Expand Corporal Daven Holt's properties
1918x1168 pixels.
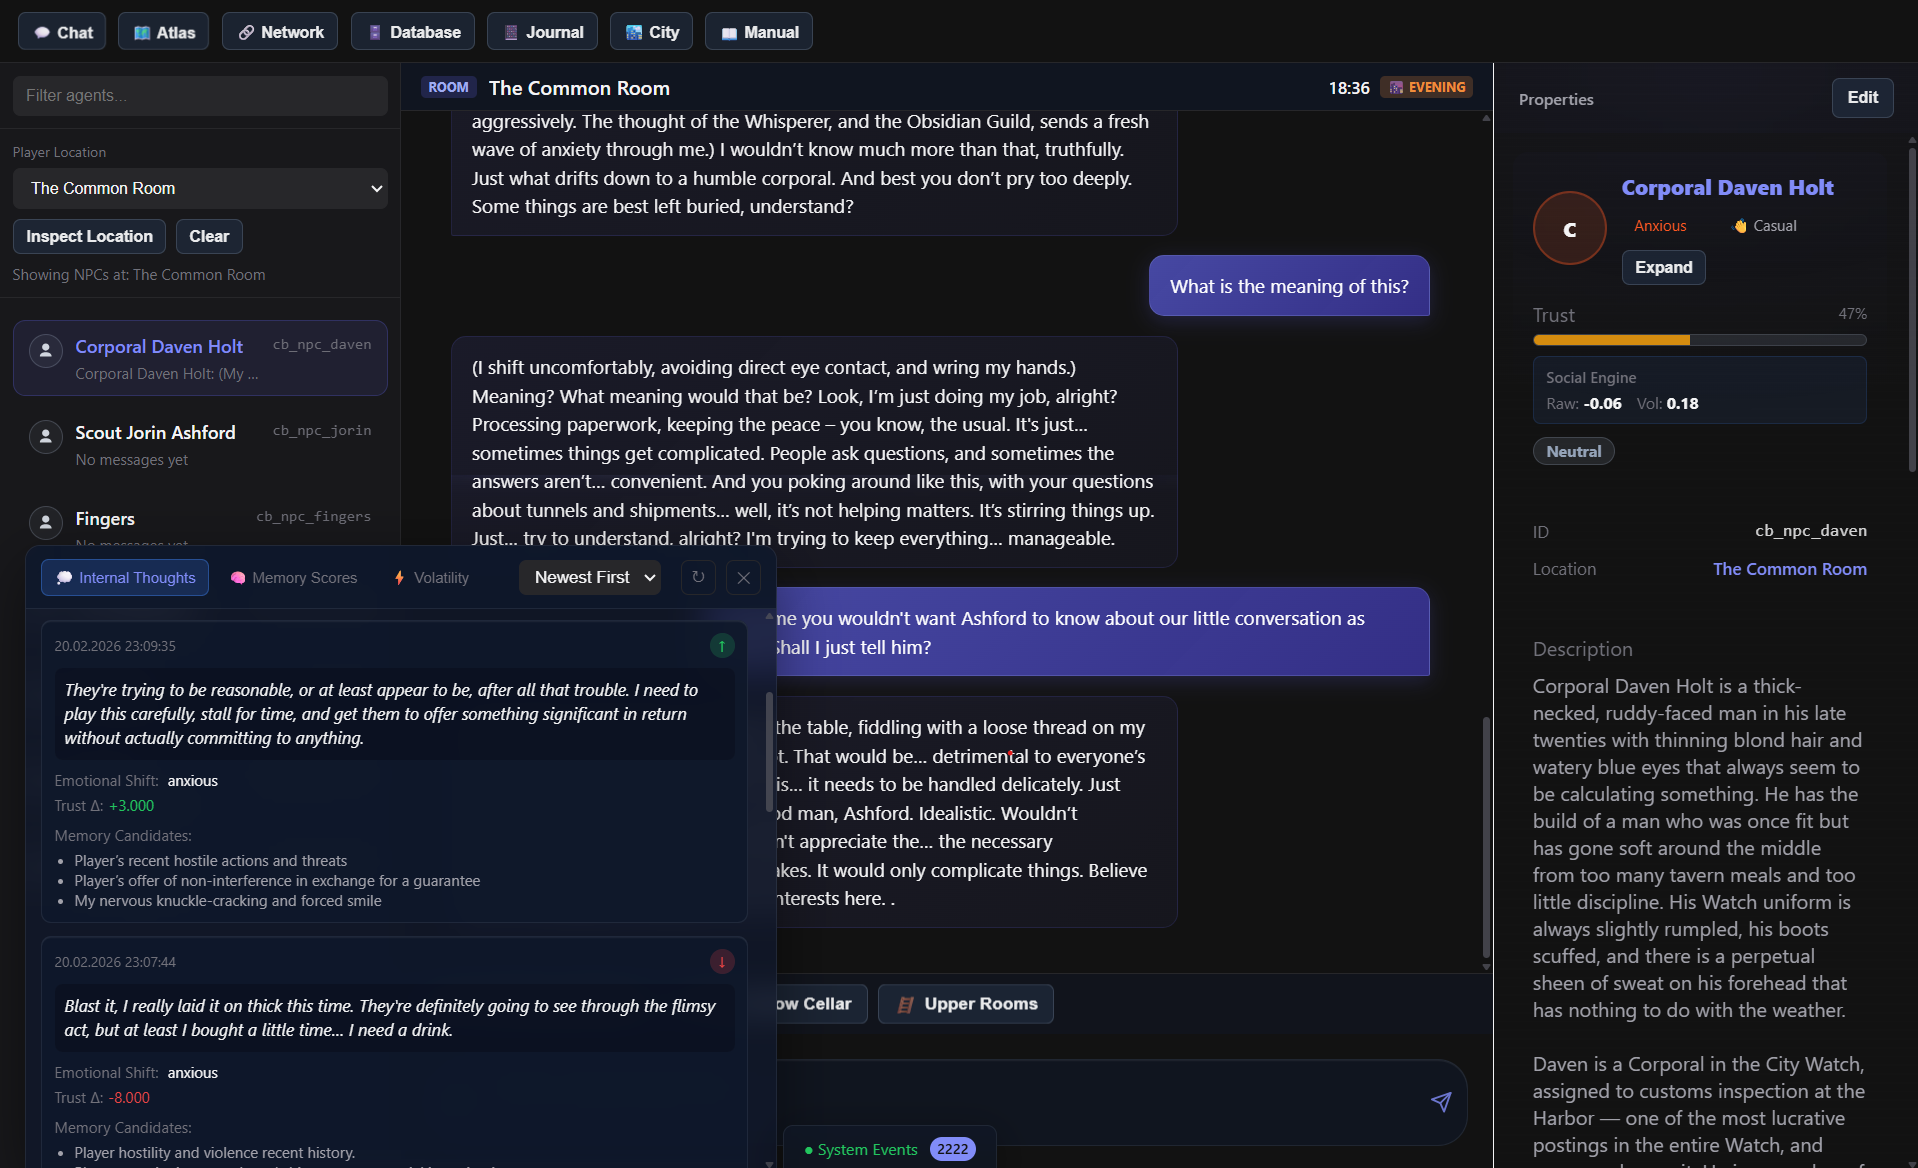pyautogui.click(x=1663, y=267)
